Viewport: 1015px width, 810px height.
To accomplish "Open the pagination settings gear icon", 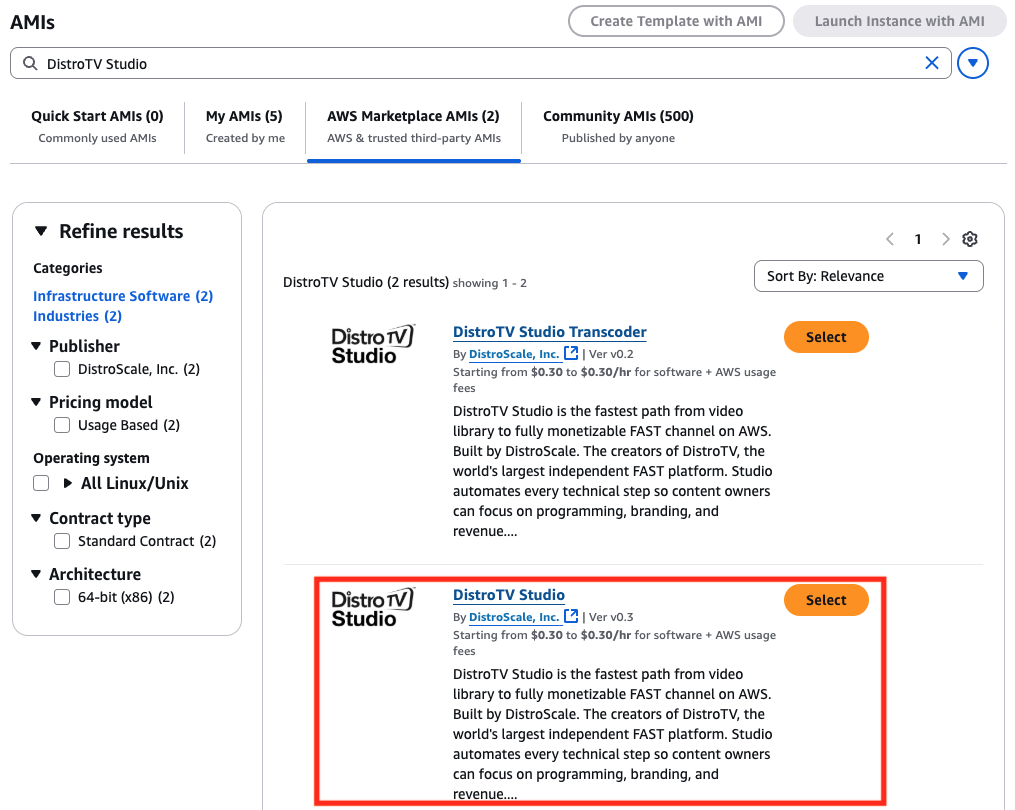I will pyautogui.click(x=969, y=239).
